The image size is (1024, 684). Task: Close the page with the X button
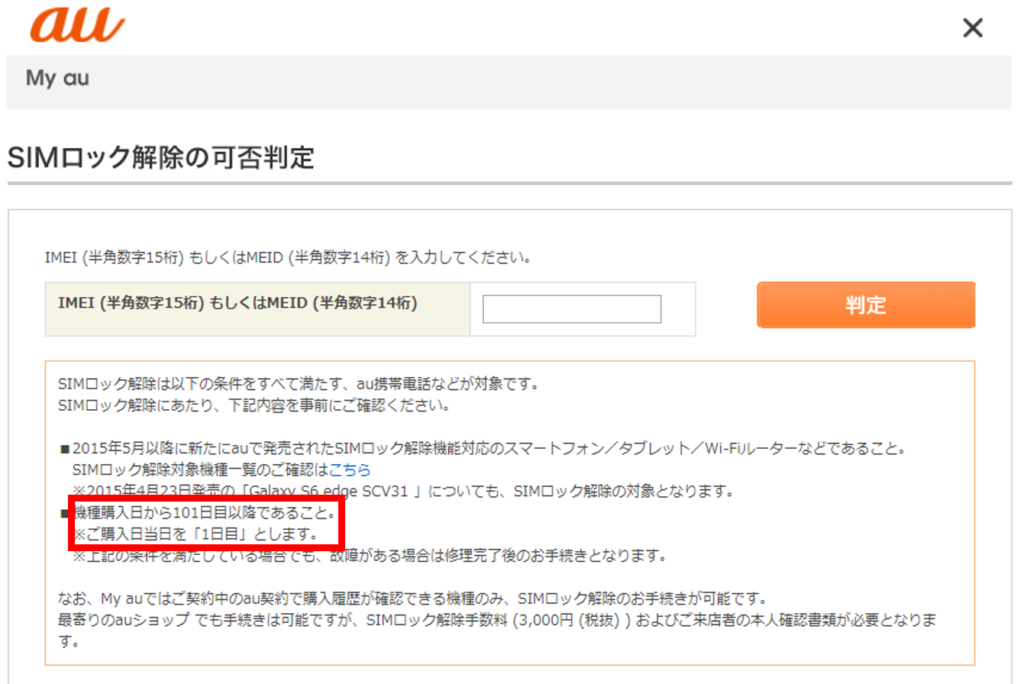pyautogui.click(x=972, y=28)
